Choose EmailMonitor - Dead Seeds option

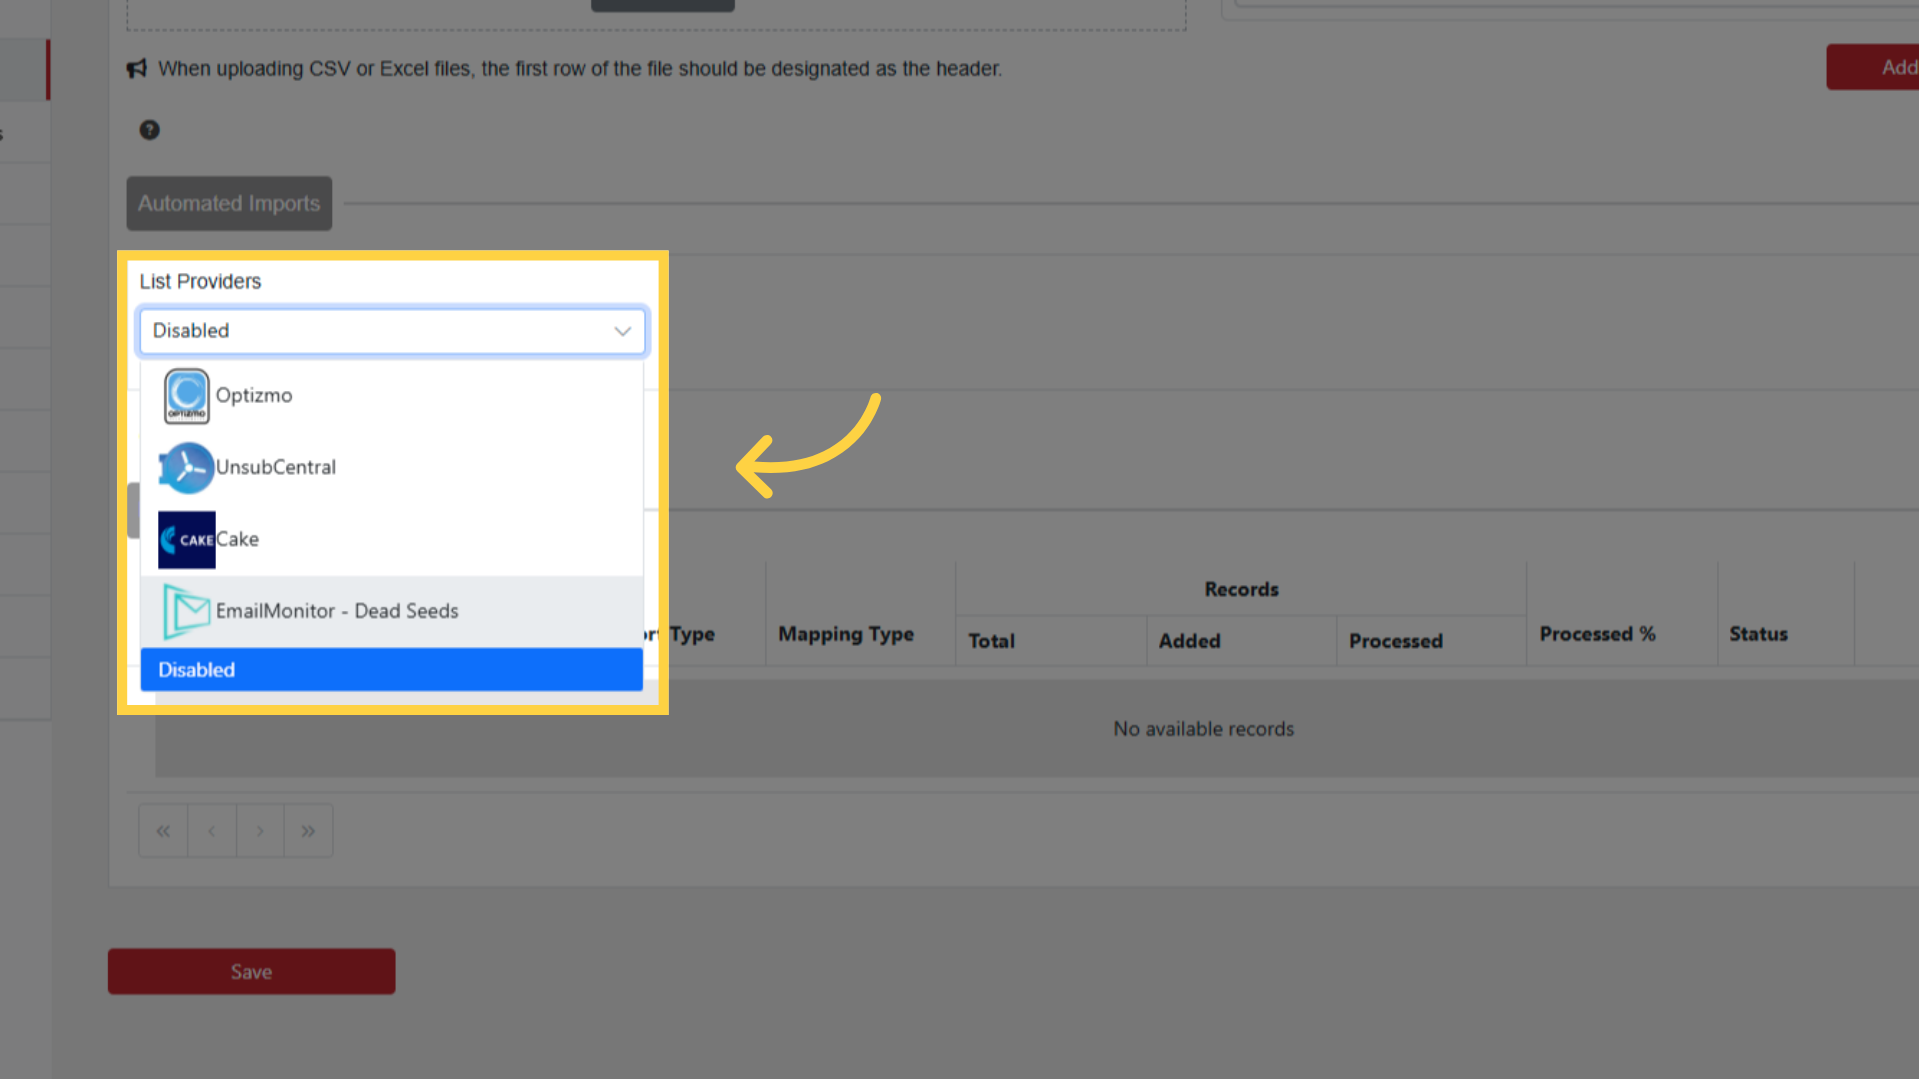pyautogui.click(x=392, y=611)
